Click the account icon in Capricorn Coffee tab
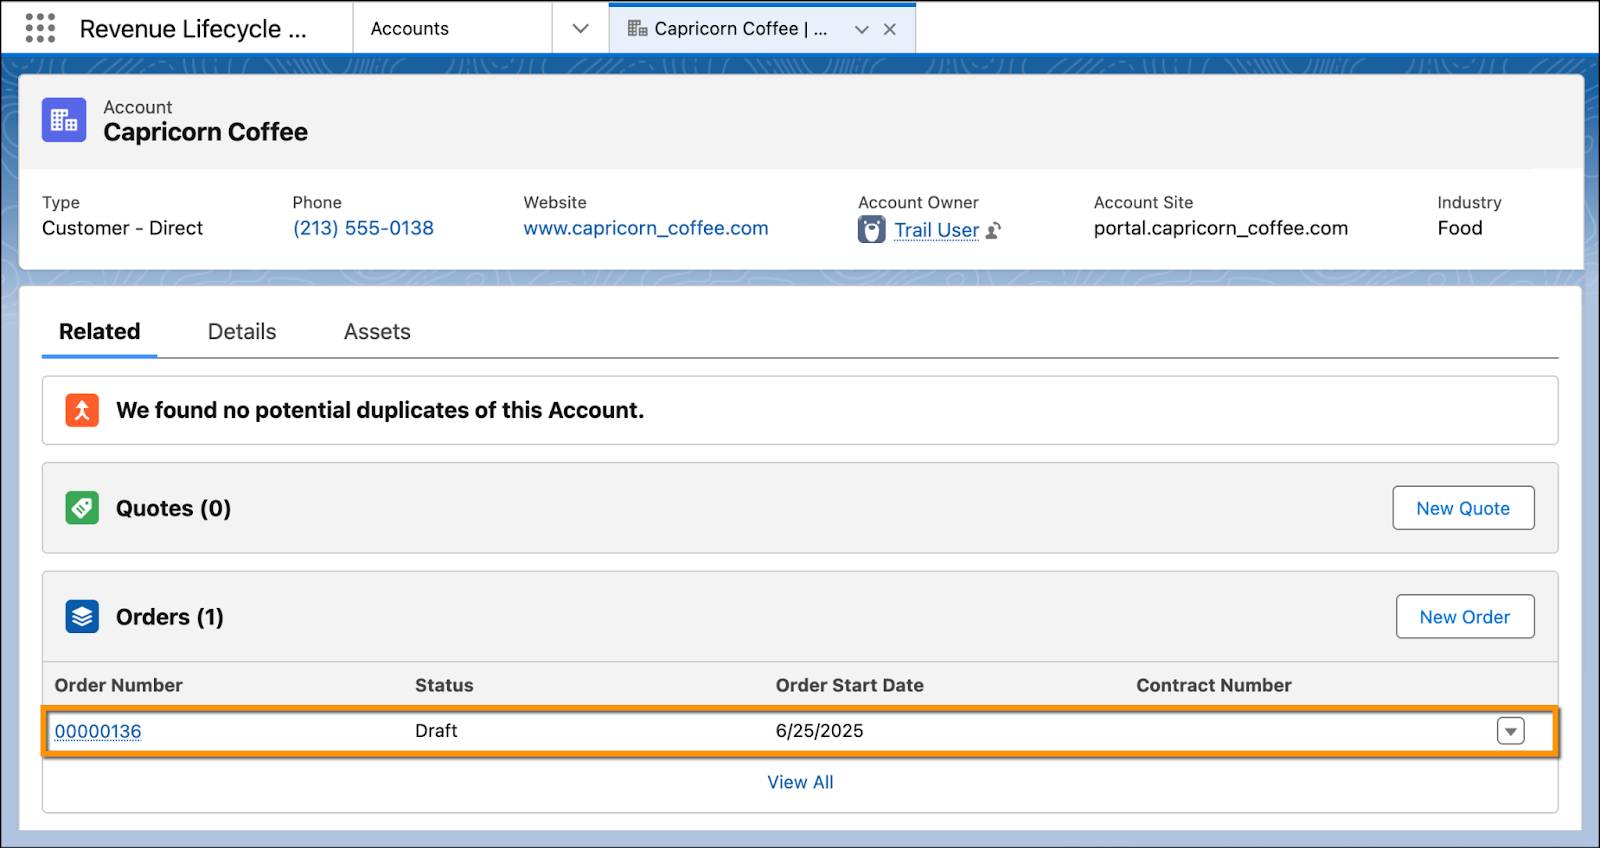The height and width of the screenshot is (848, 1600). pyautogui.click(x=637, y=28)
